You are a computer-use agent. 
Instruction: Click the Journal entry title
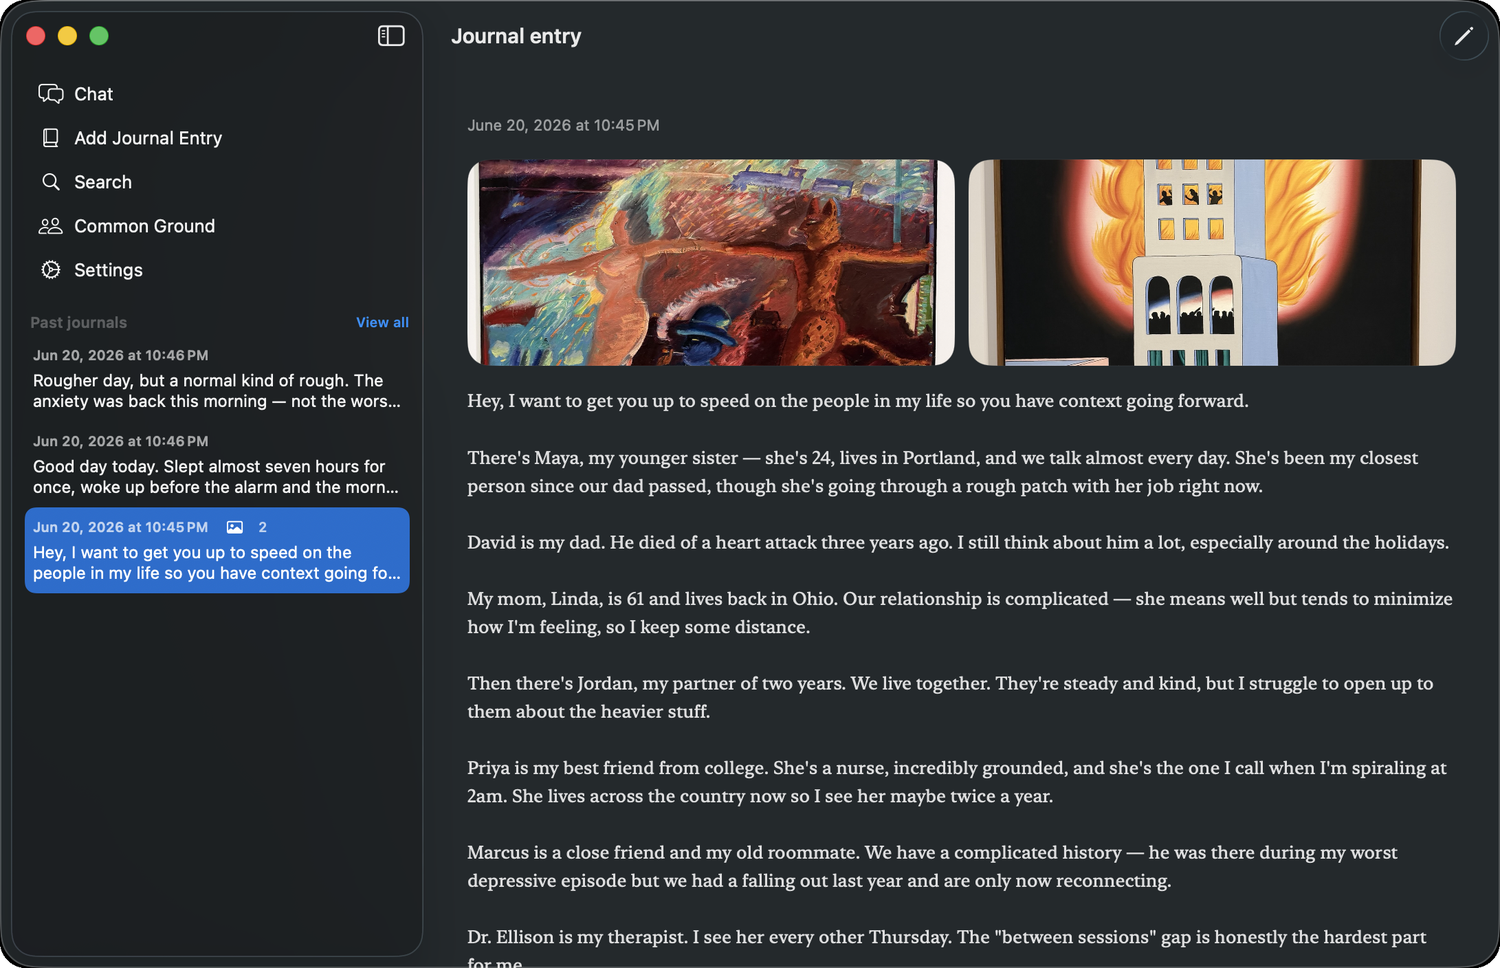click(516, 36)
